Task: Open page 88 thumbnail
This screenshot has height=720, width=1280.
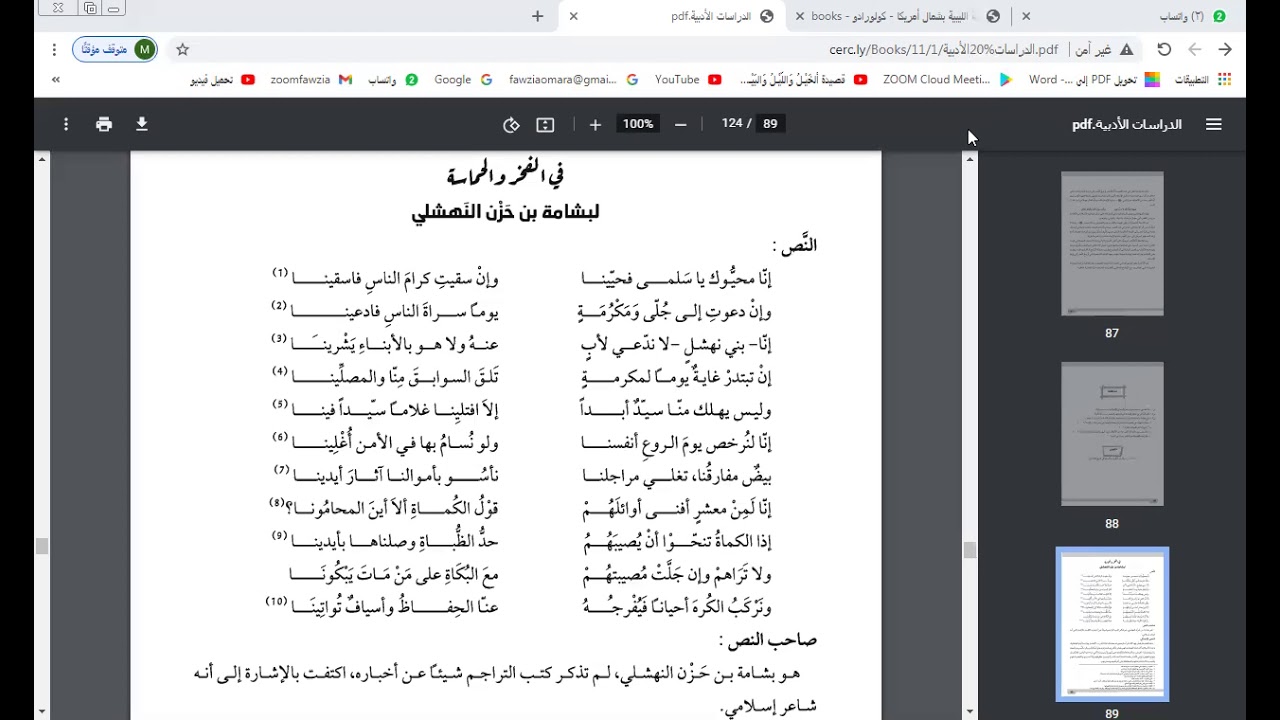Action: tap(1112, 434)
